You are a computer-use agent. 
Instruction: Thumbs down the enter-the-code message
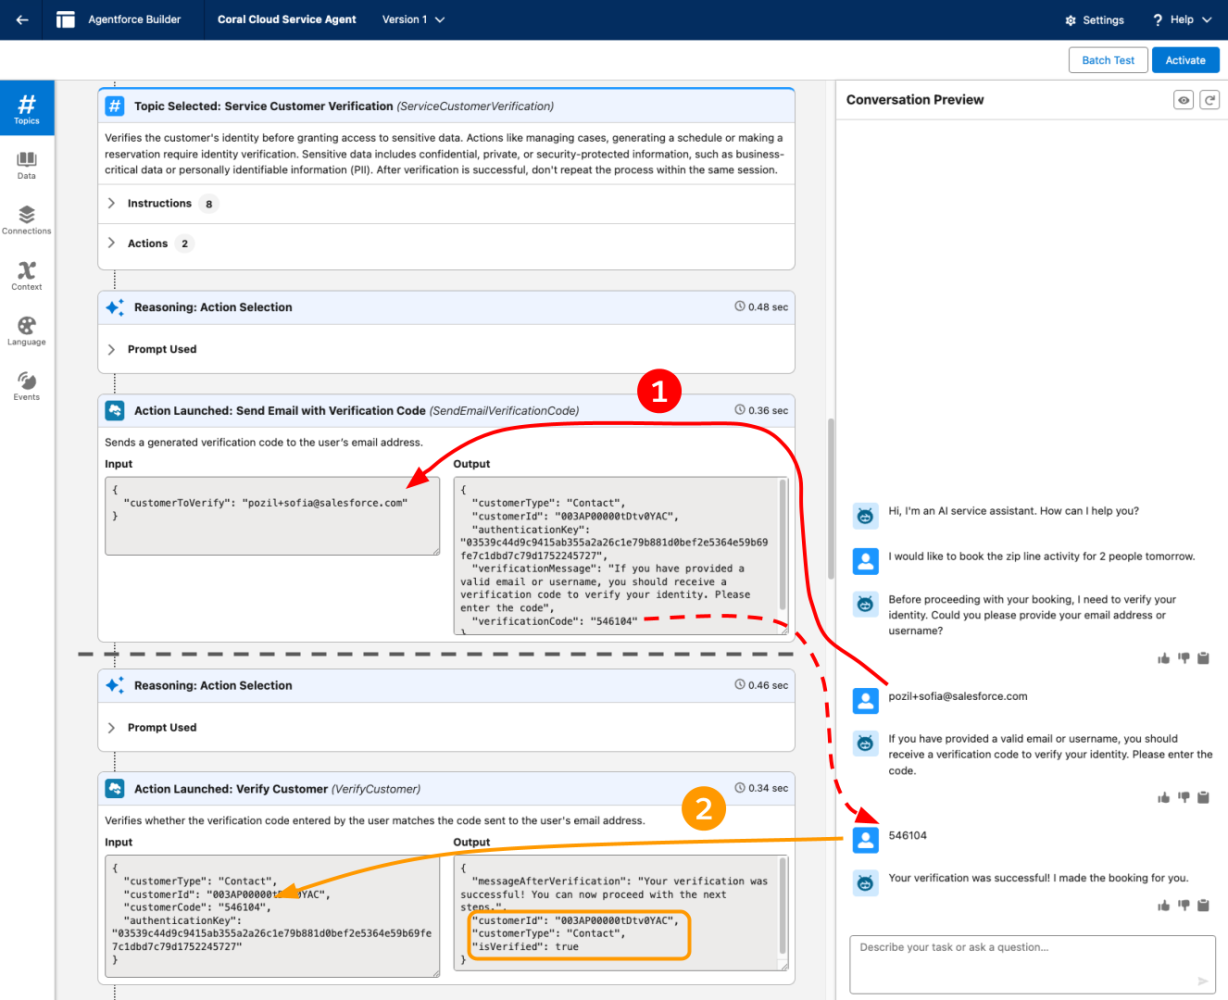[x=1184, y=797]
